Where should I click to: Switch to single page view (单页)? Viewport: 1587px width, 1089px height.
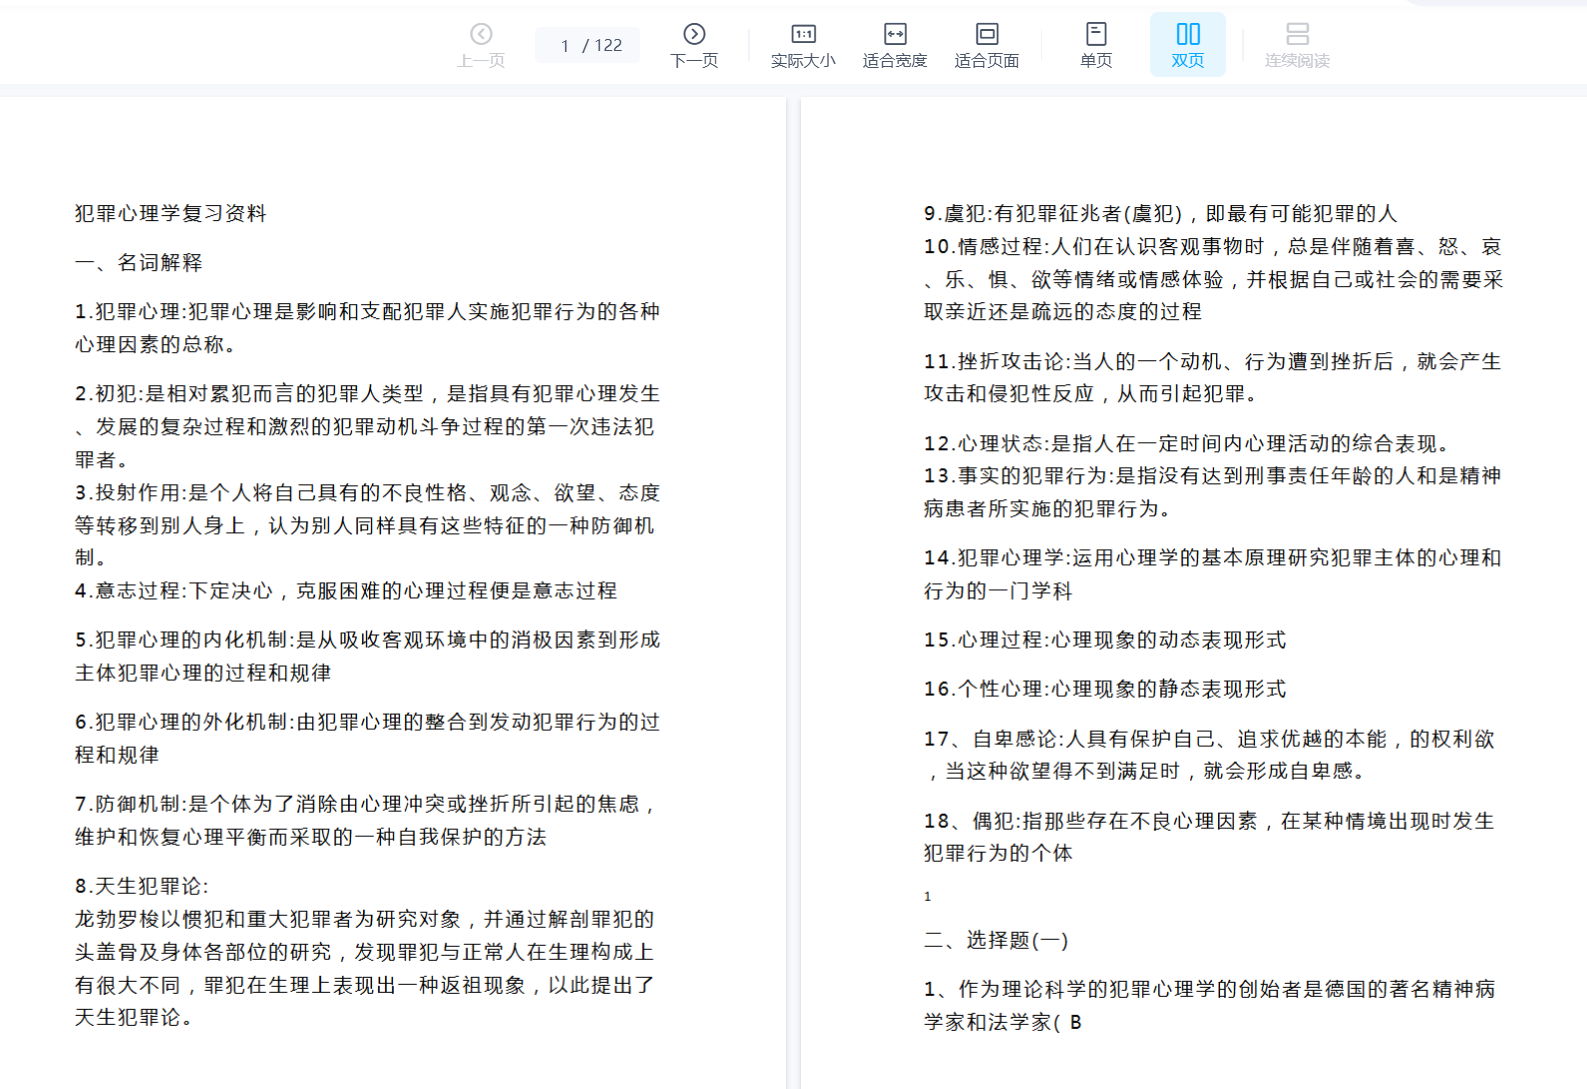point(1096,45)
